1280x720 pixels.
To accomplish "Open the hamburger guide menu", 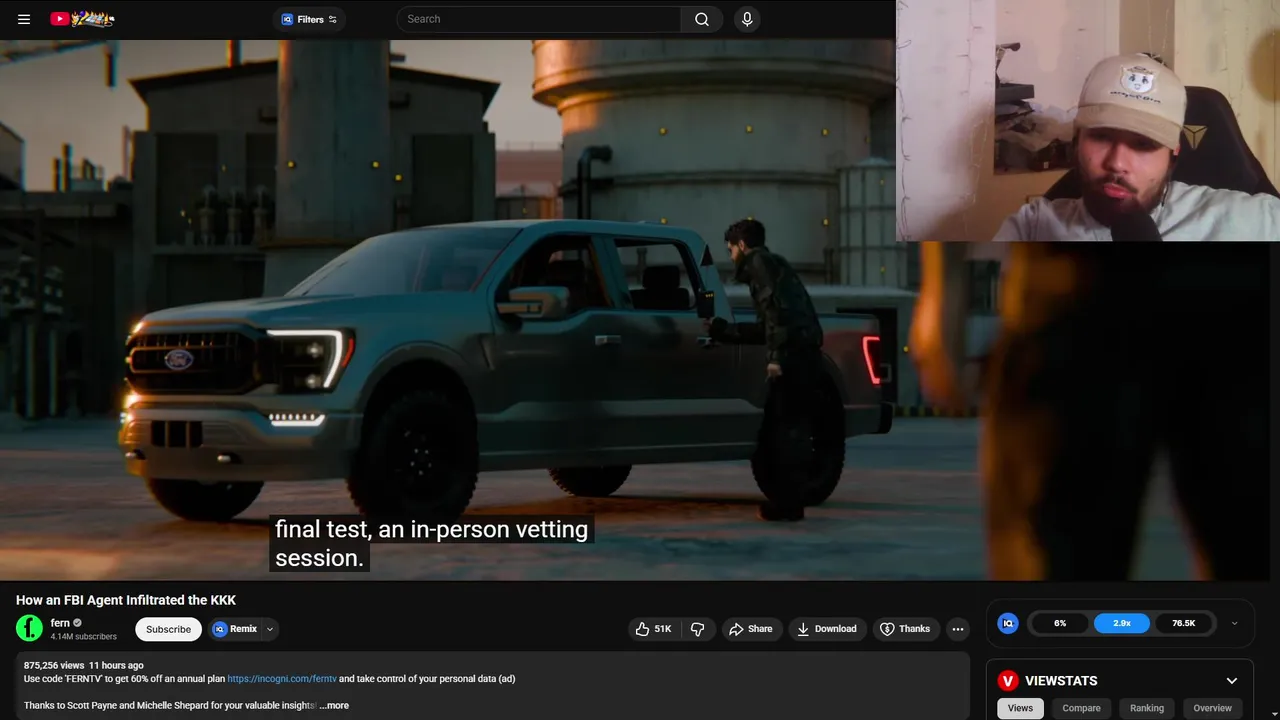I will 24,19.
